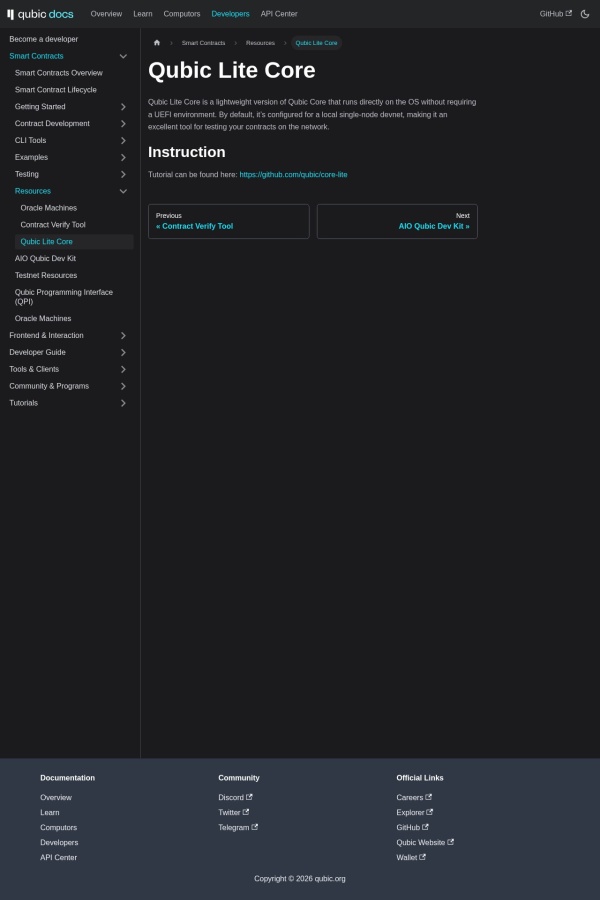The width and height of the screenshot is (600, 900).
Task: Go to Previous: Contract Verify Tool
Action: click(229, 222)
